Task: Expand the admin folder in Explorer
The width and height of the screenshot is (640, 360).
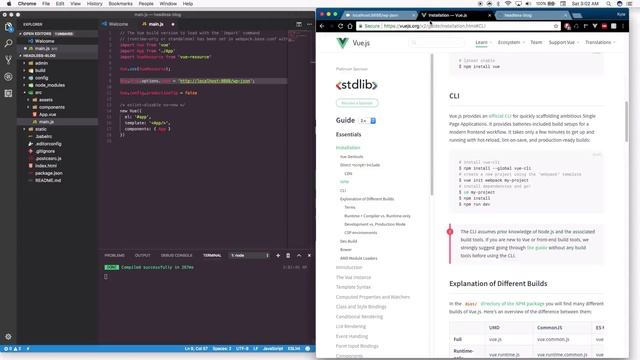Action: click(x=41, y=63)
